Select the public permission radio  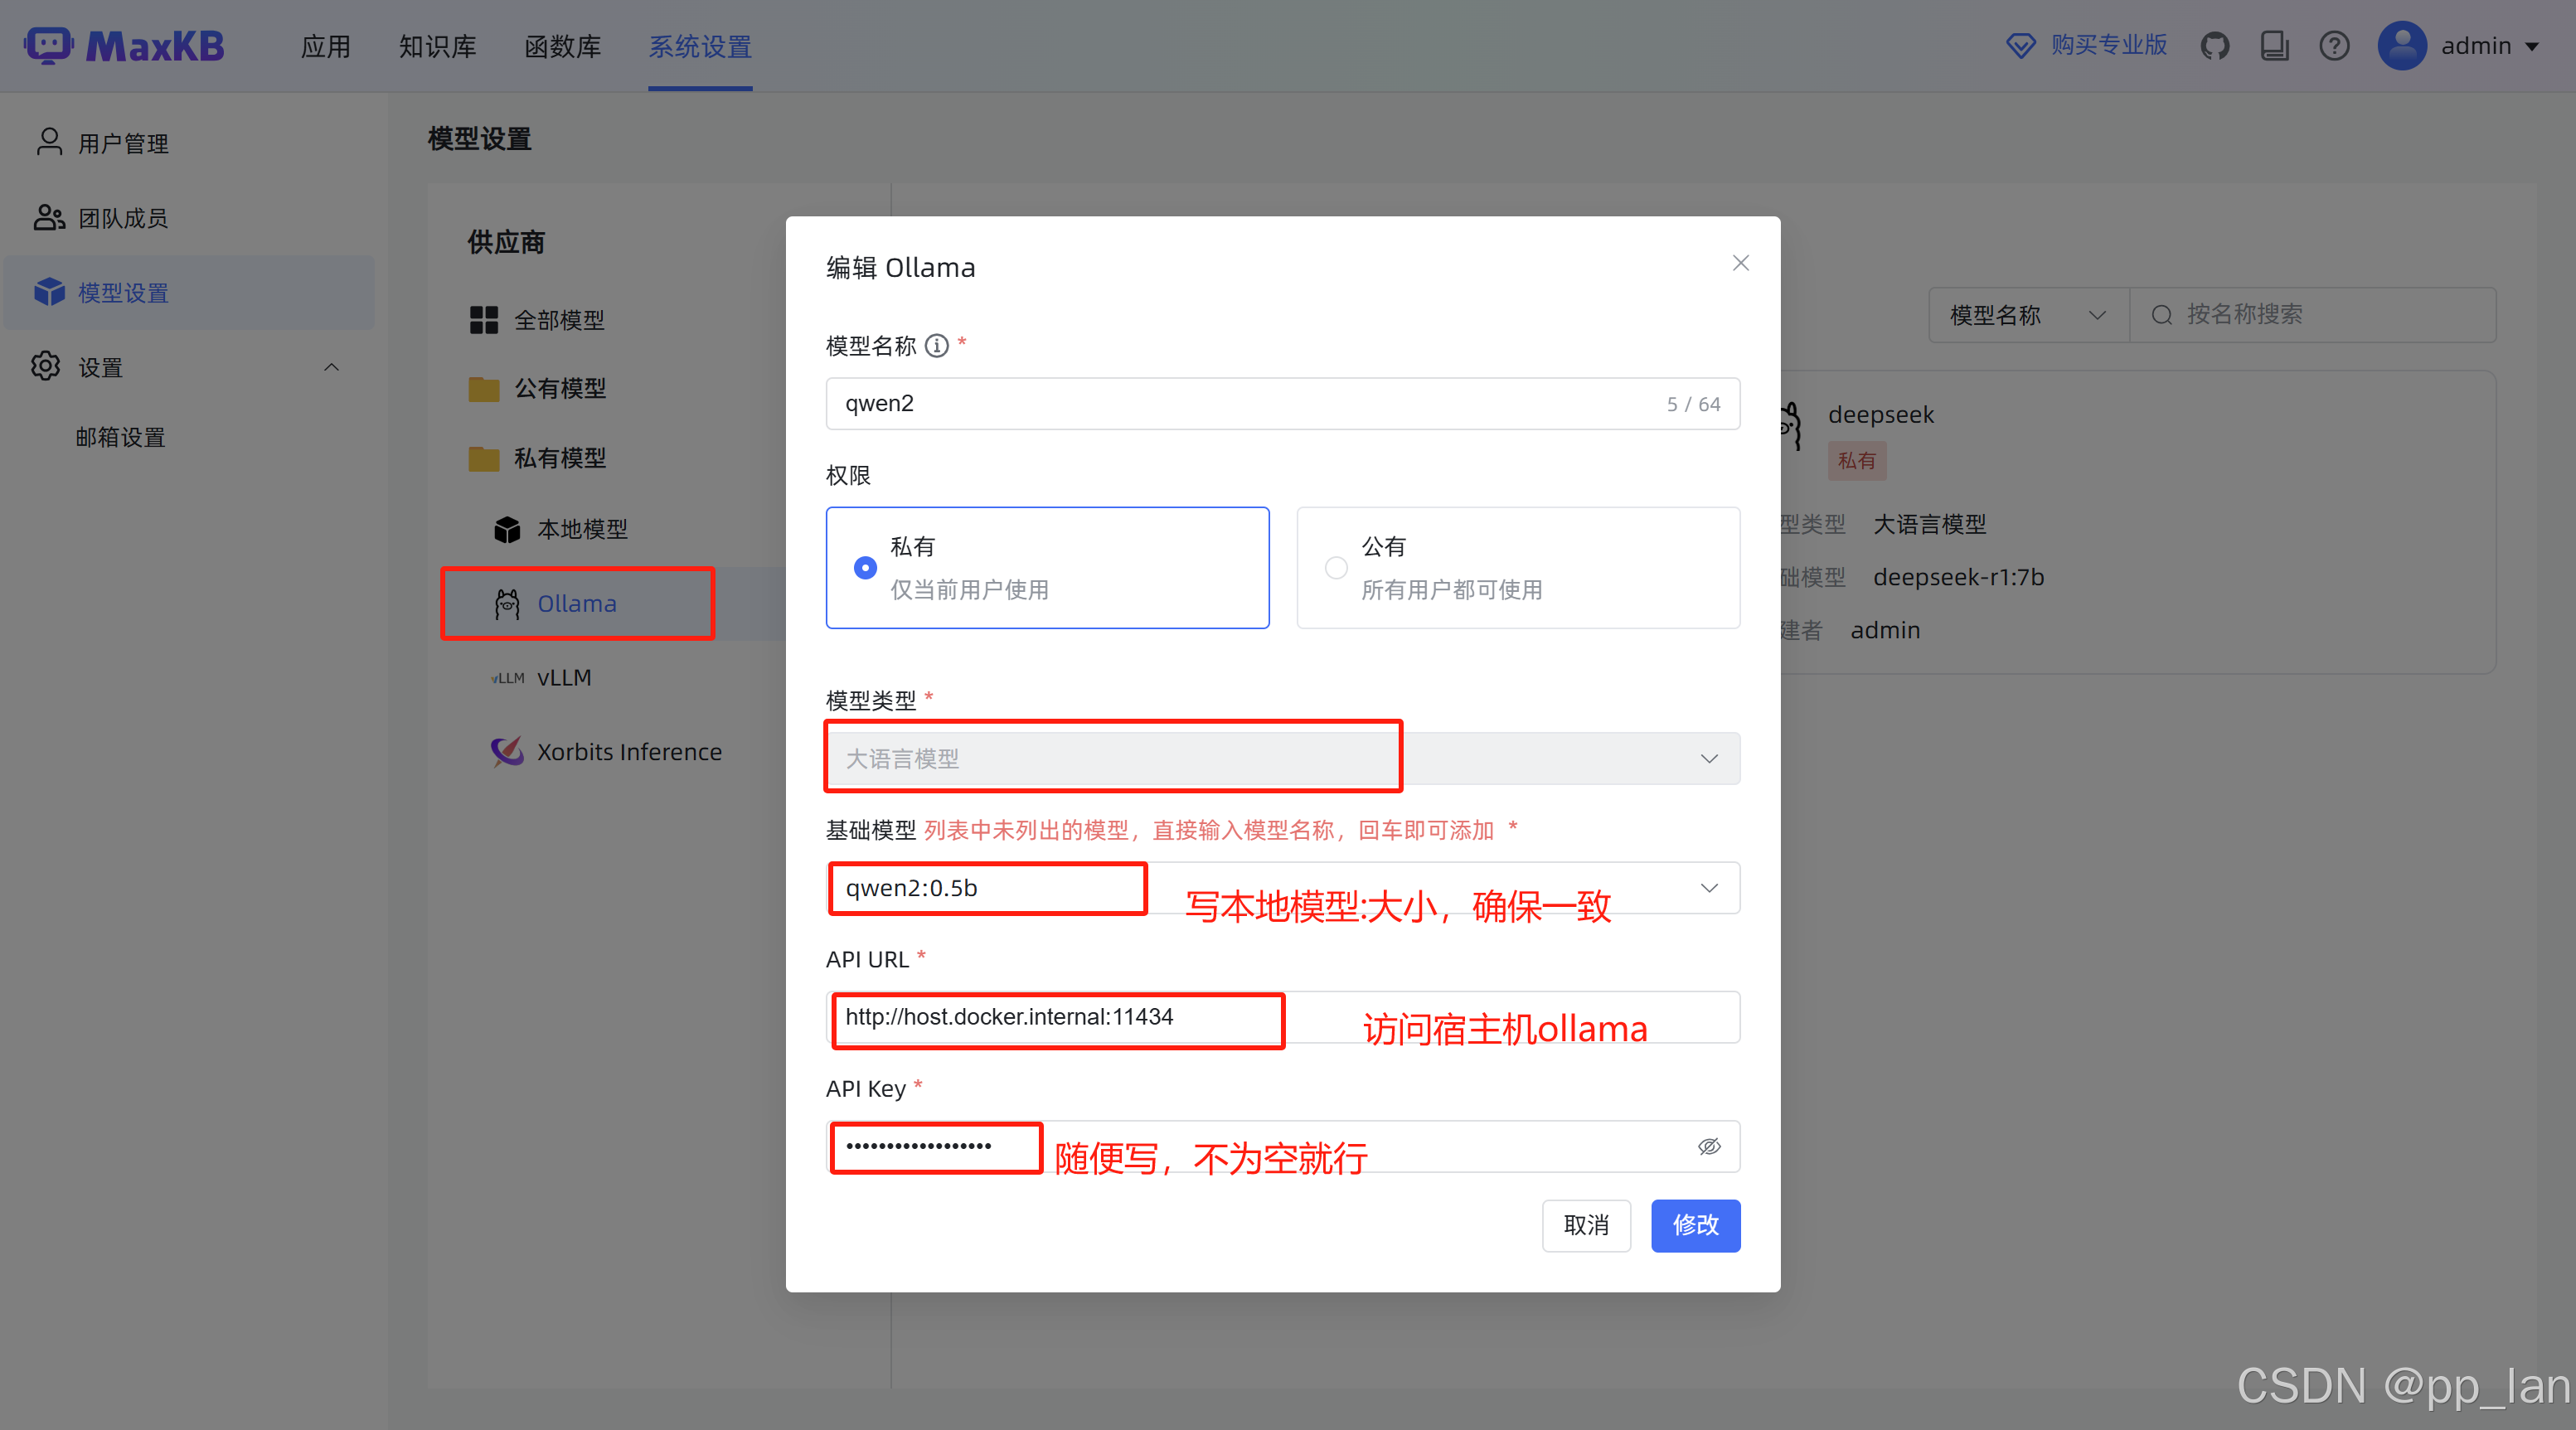(x=1336, y=568)
